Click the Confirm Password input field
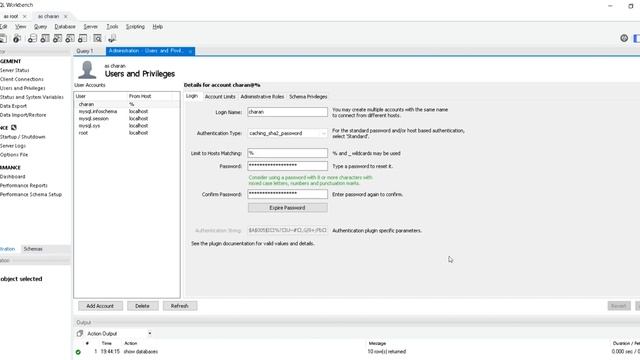The width and height of the screenshot is (640, 360). pos(287,194)
